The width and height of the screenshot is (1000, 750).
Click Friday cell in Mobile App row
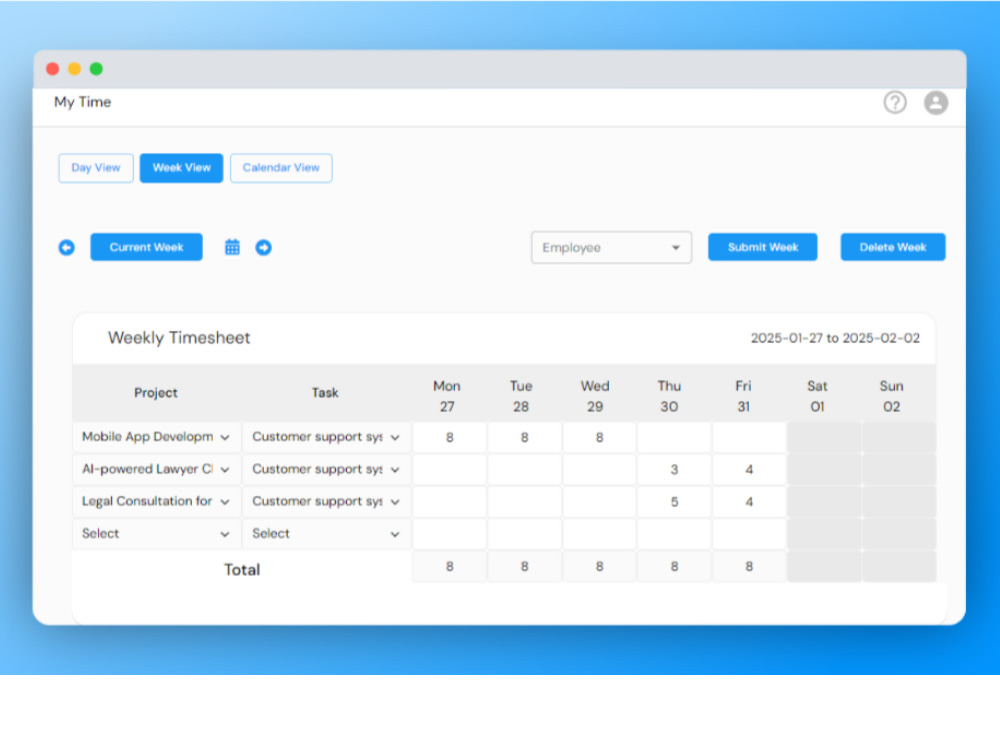point(749,438)
